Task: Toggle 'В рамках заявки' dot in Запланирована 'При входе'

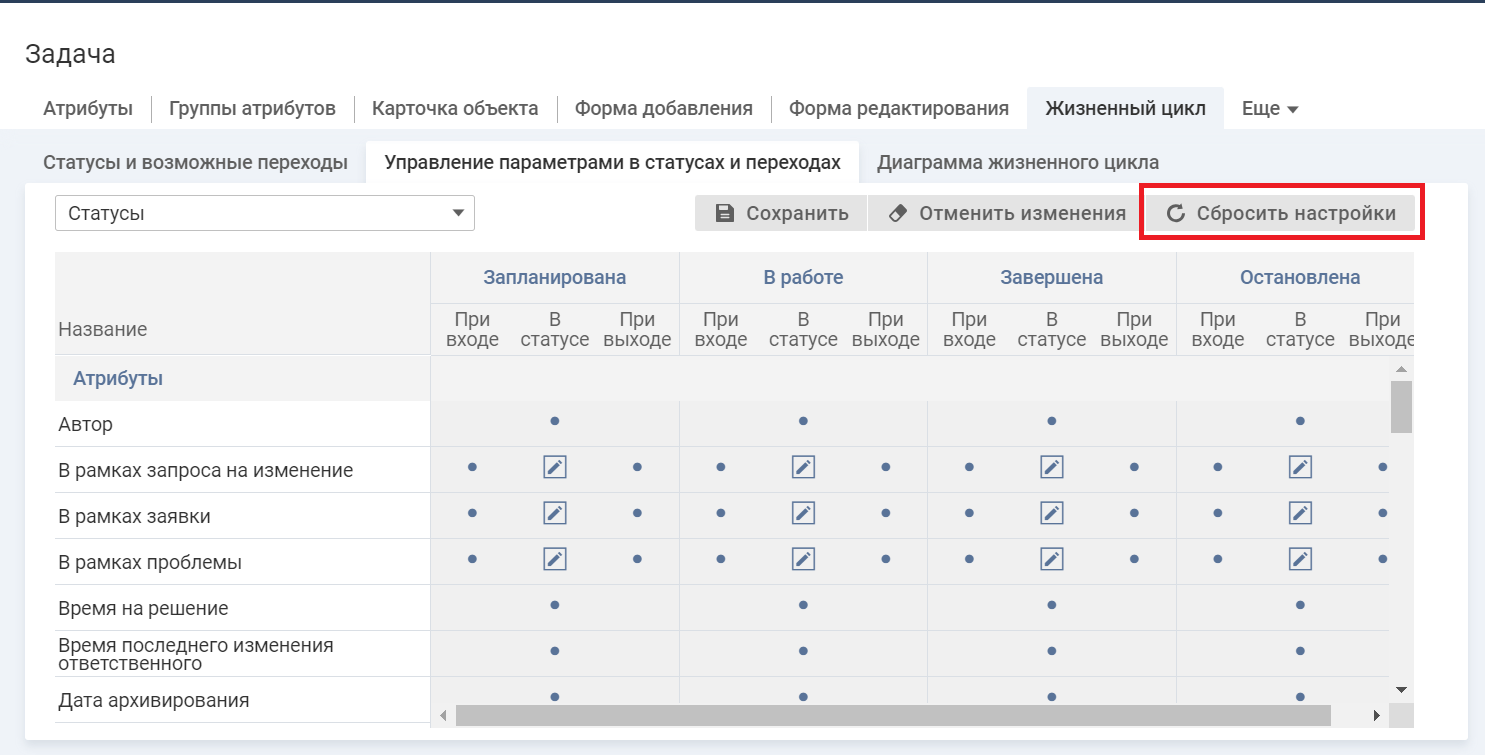Action: 472,513
